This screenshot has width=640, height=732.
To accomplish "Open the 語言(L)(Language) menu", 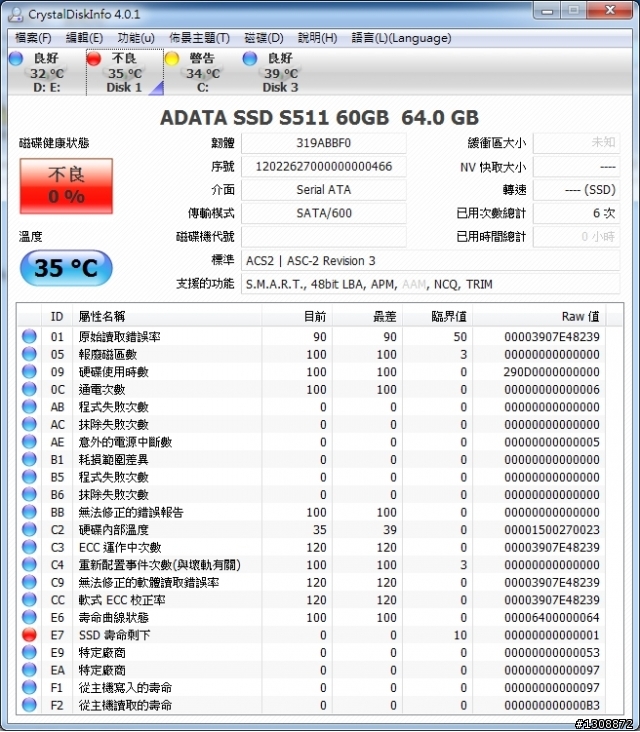I will pos(401,38).
